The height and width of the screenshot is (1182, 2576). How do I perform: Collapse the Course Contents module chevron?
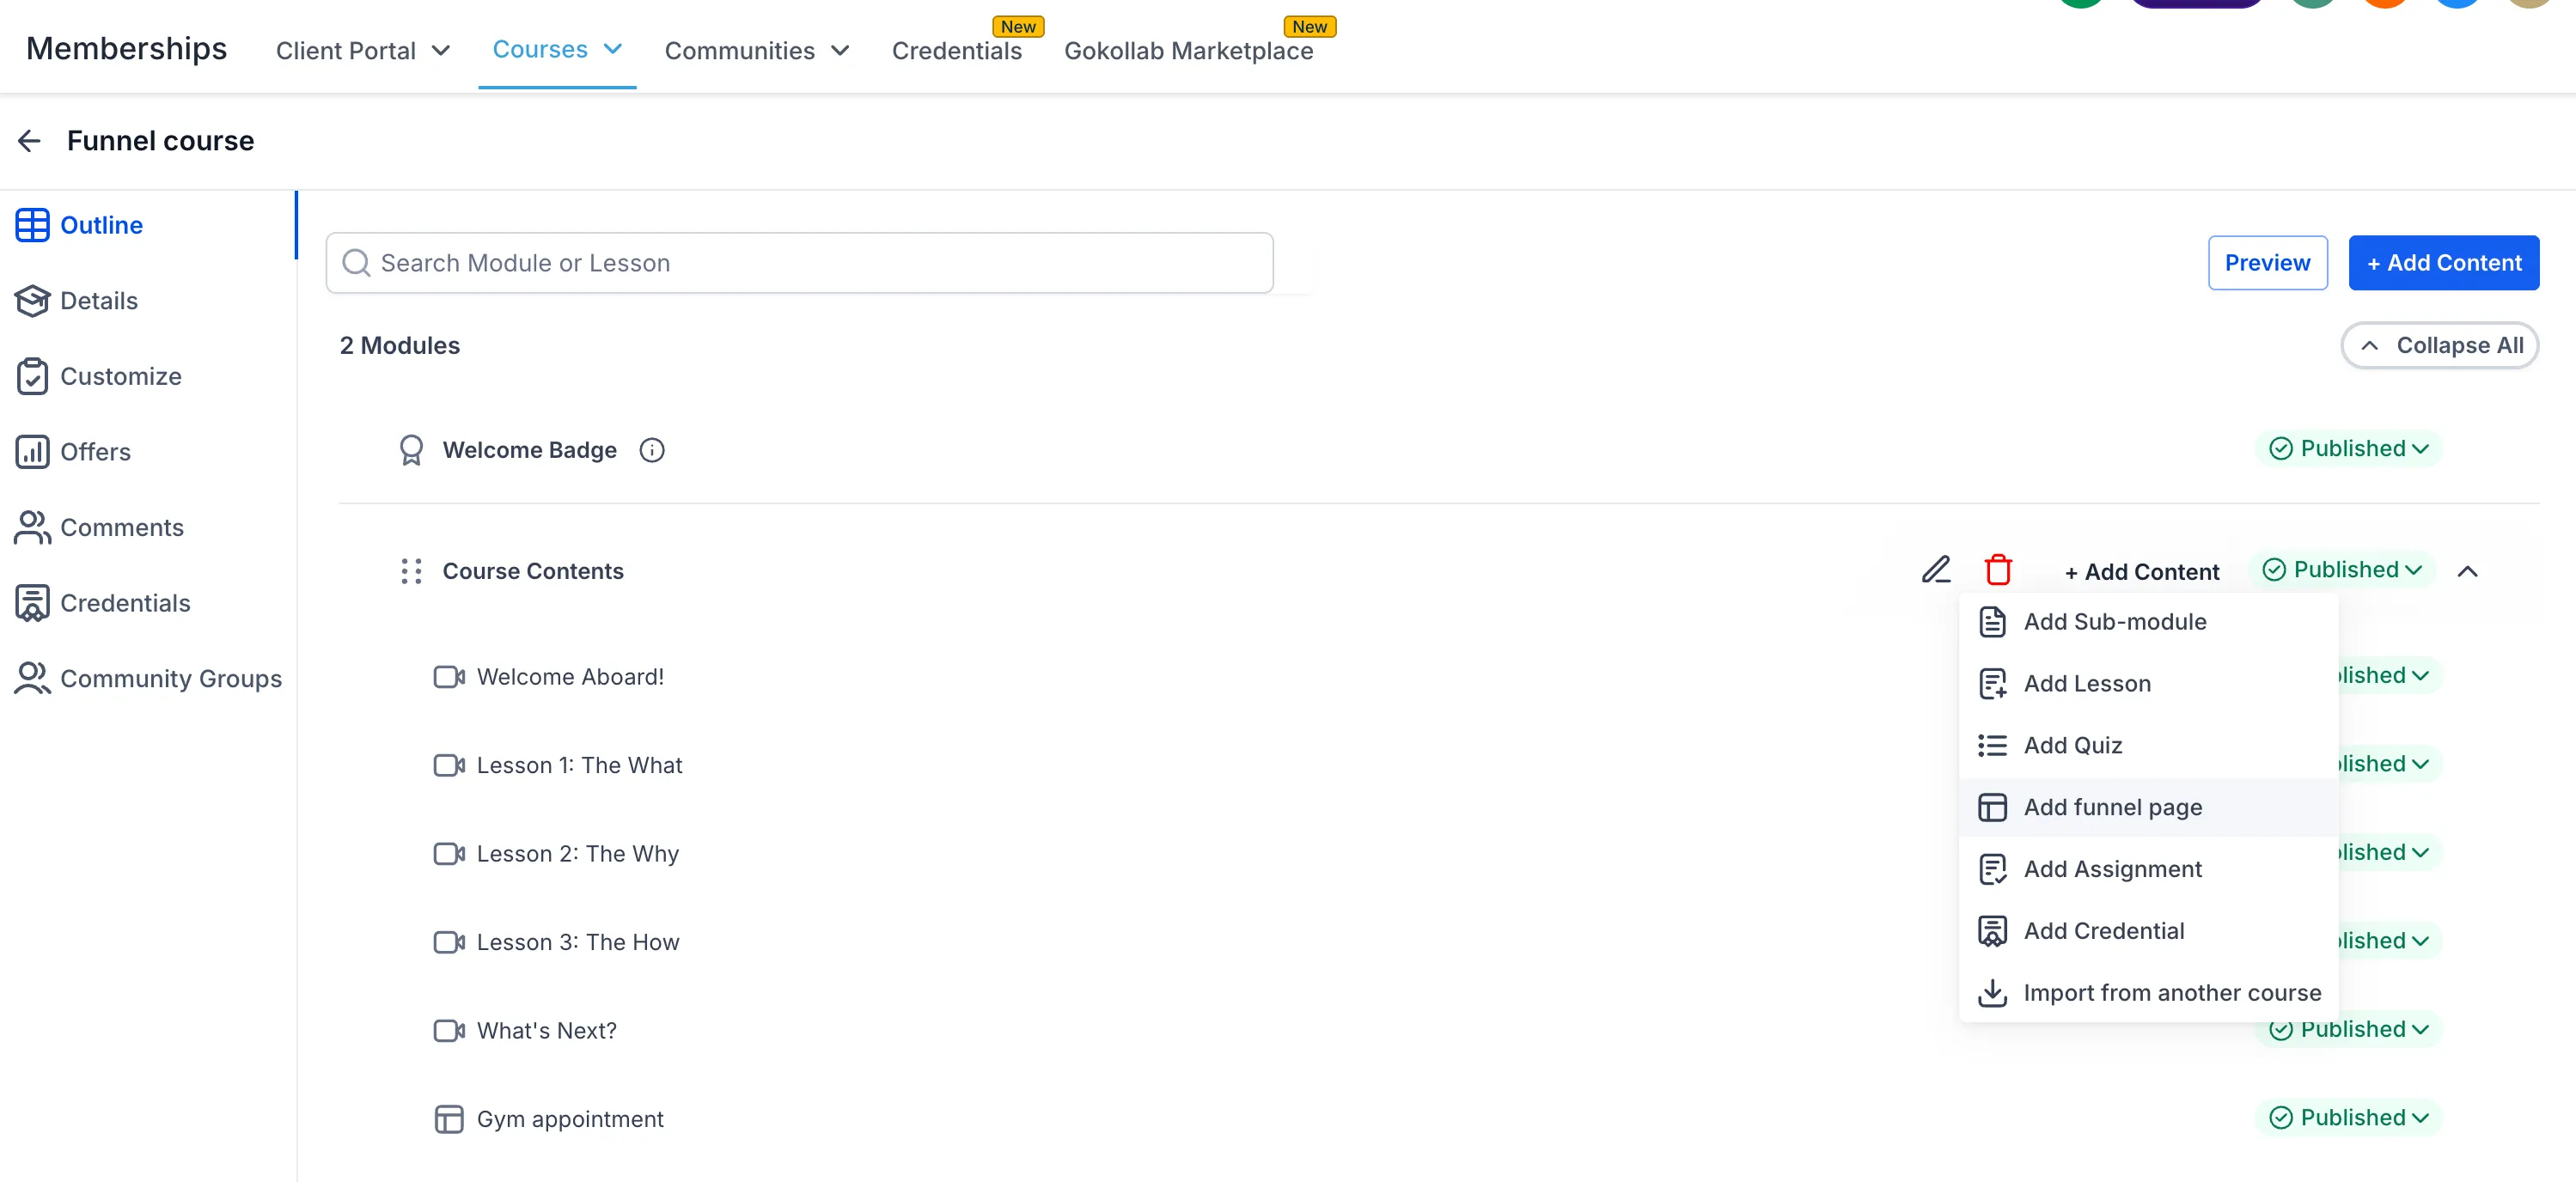[x=2468, y=571]
